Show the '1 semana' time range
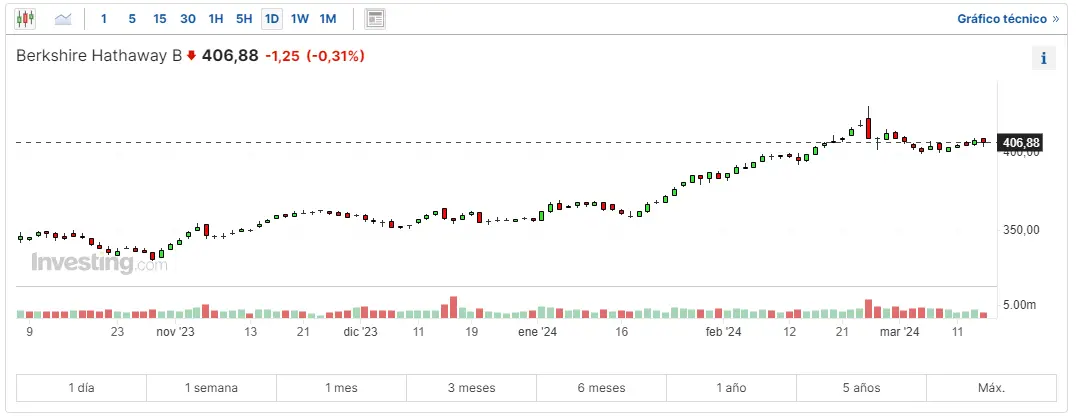The image size is (1076, 419). click(x=211, y=387)
